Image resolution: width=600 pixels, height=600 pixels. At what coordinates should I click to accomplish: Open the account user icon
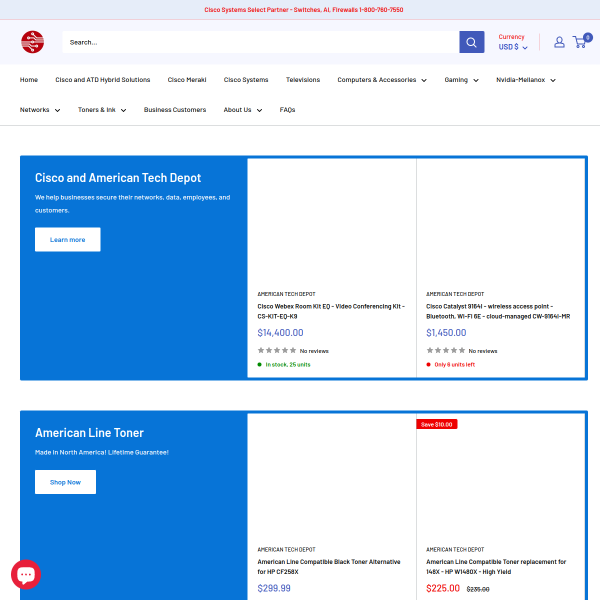click(559, 42)
